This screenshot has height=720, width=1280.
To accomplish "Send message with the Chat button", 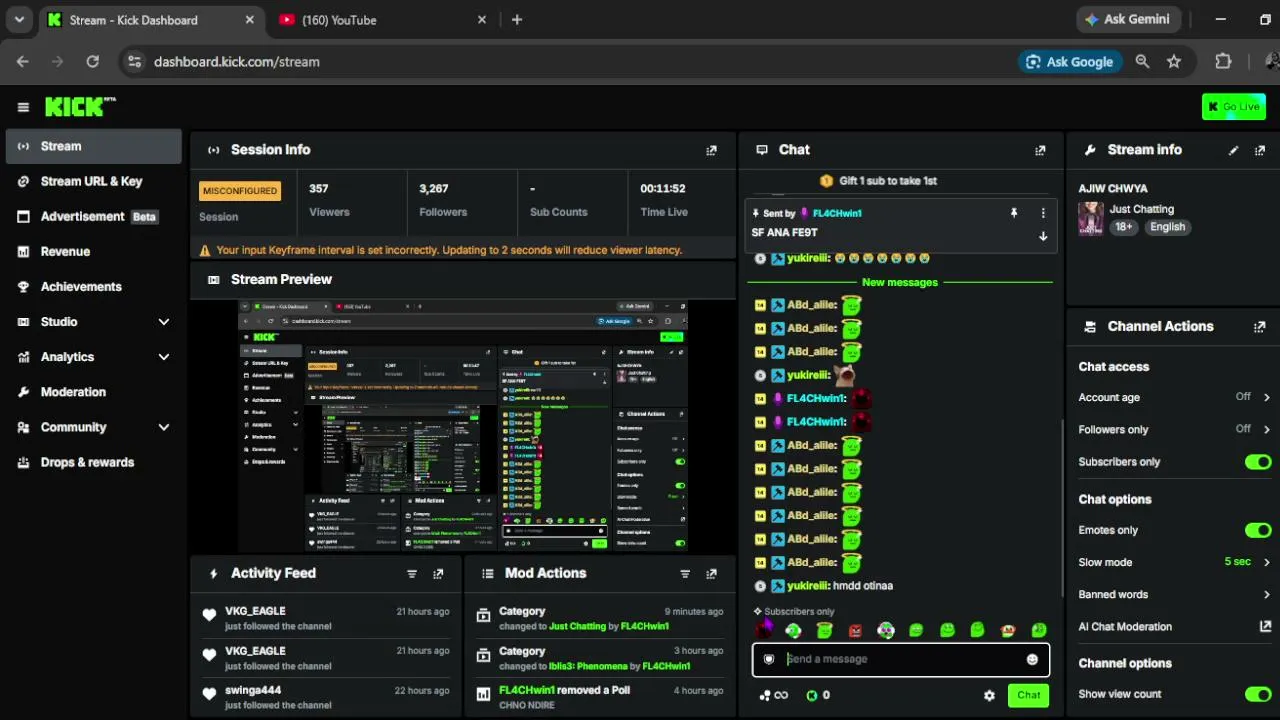I will (1029, 696).
